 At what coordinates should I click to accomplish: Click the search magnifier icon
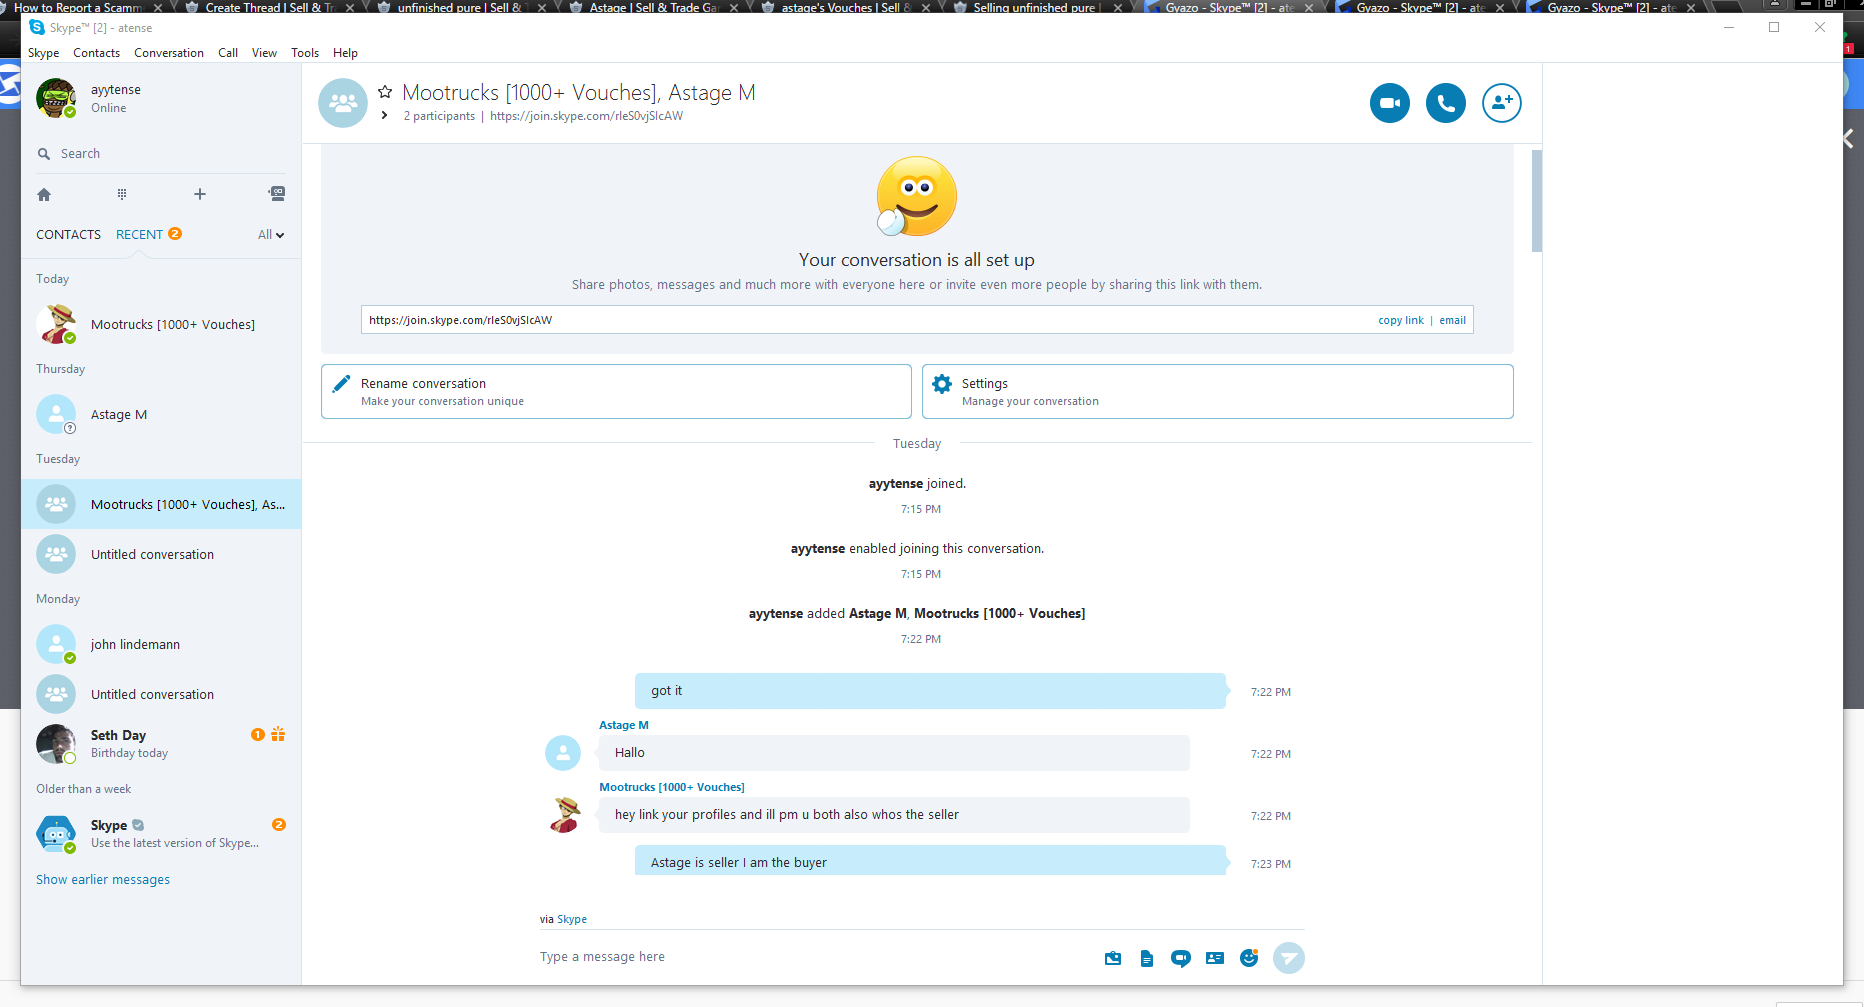[x=44, y=154]
